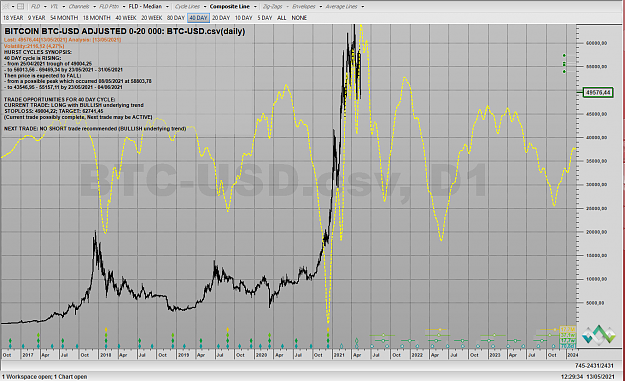The image size is (625, 381).
Task: Click the grid layout icon in toolbar
Action: point(21,6)
